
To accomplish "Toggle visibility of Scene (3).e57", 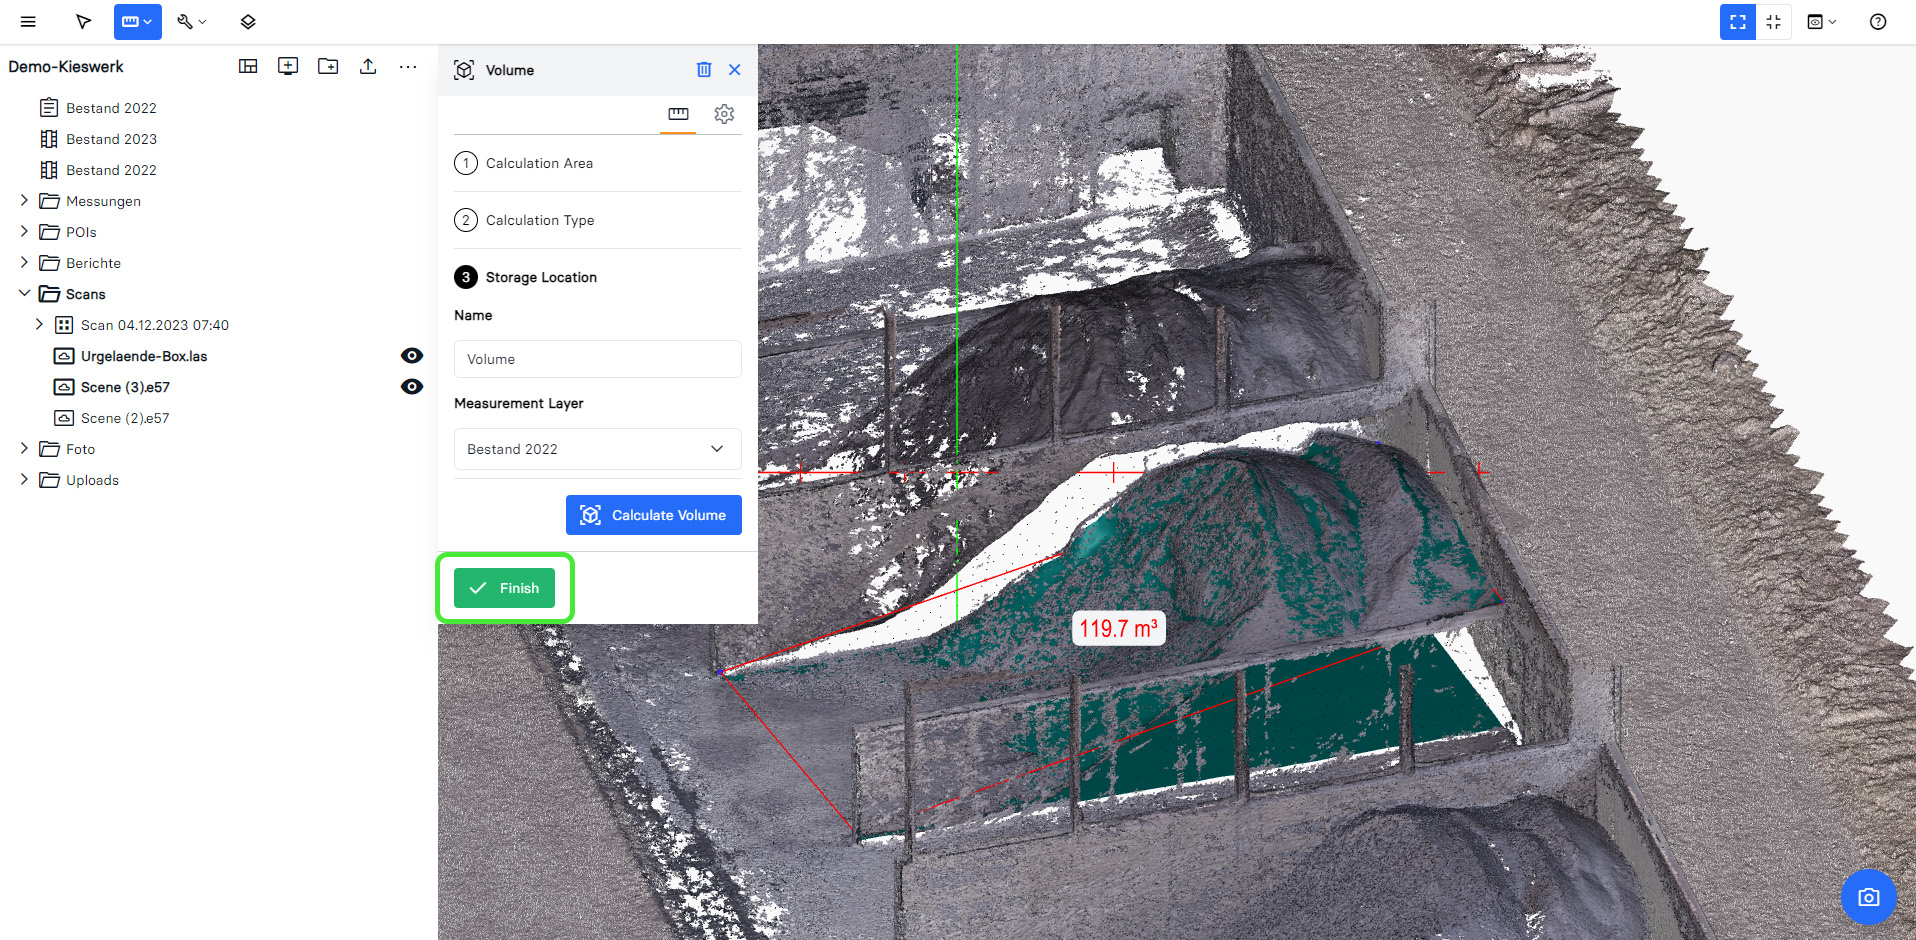I will point(412,387).
